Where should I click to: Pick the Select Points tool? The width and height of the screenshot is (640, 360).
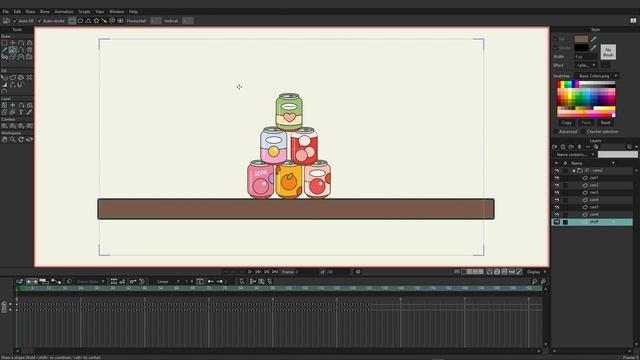(x=4, y=43)
